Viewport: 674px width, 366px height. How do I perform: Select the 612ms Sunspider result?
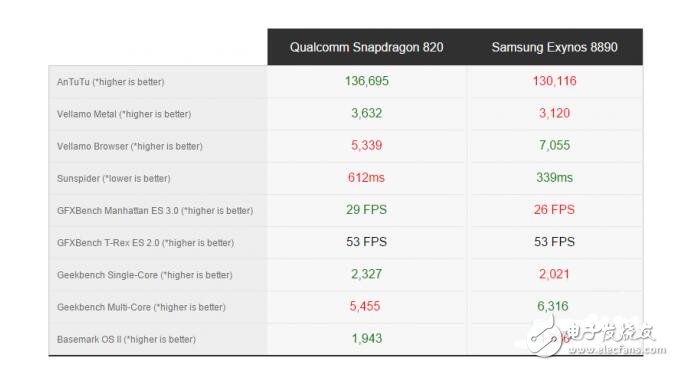(366, 178)
